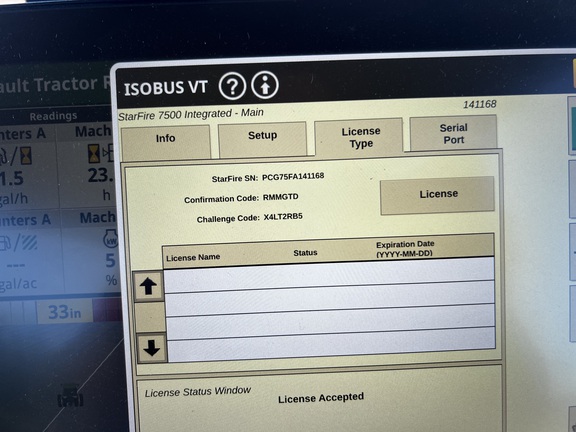Select the tractor icon on the map
This screenshot has width=576, height=432.
pos(70,396)
